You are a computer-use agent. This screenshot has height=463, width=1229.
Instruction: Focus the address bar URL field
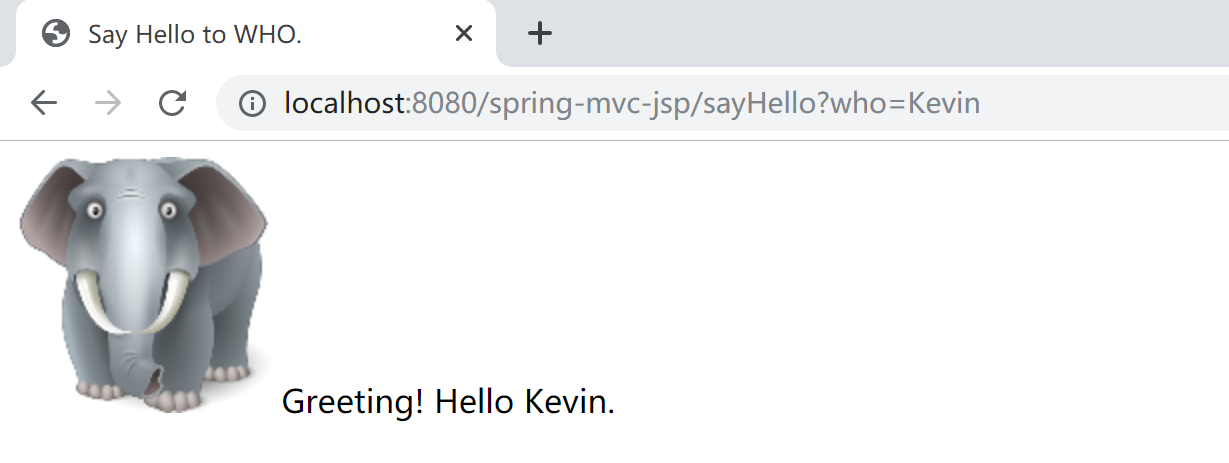point(700,103)
